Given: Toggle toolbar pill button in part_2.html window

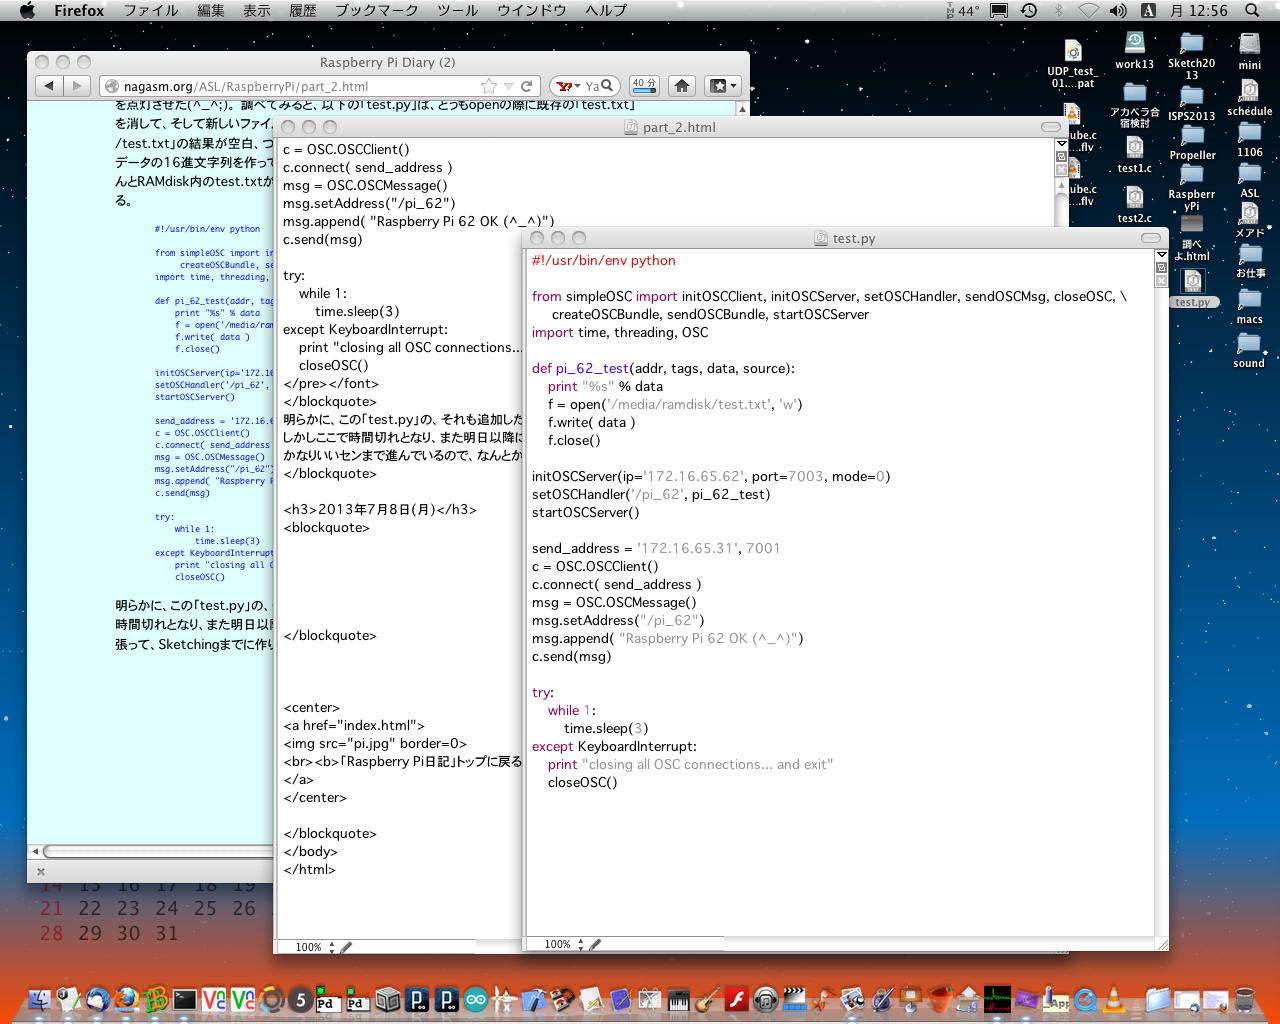Looking at the screenshot, I should (x=1050, y=127).
